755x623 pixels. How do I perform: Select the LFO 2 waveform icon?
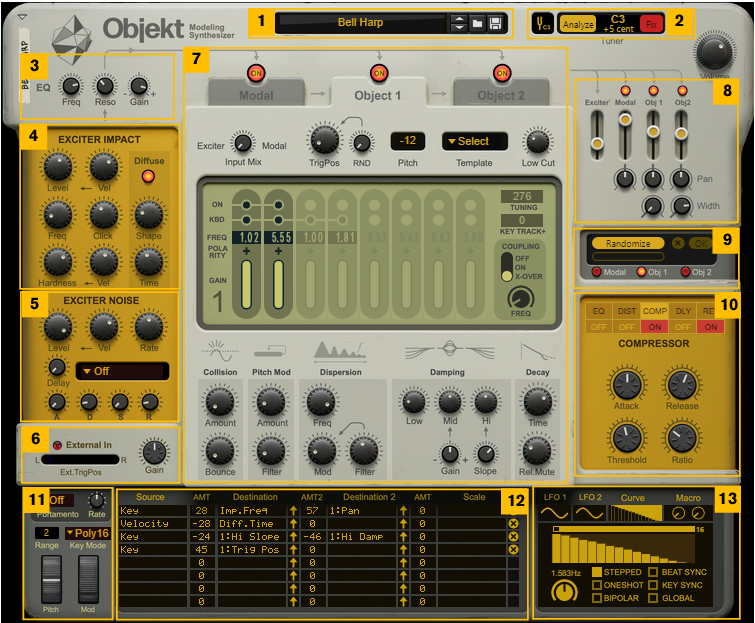tap(590, 513)
